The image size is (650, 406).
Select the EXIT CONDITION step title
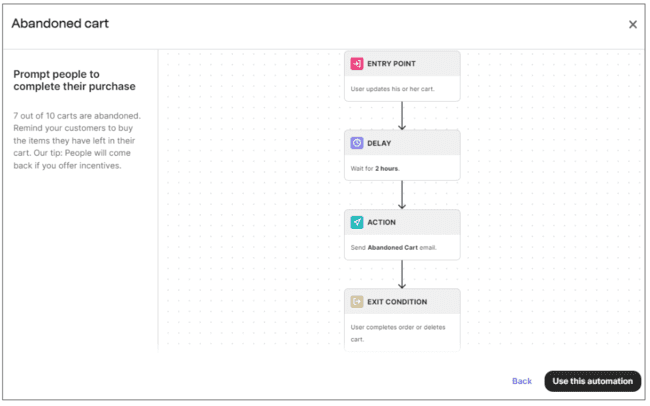tap(400, 301)
